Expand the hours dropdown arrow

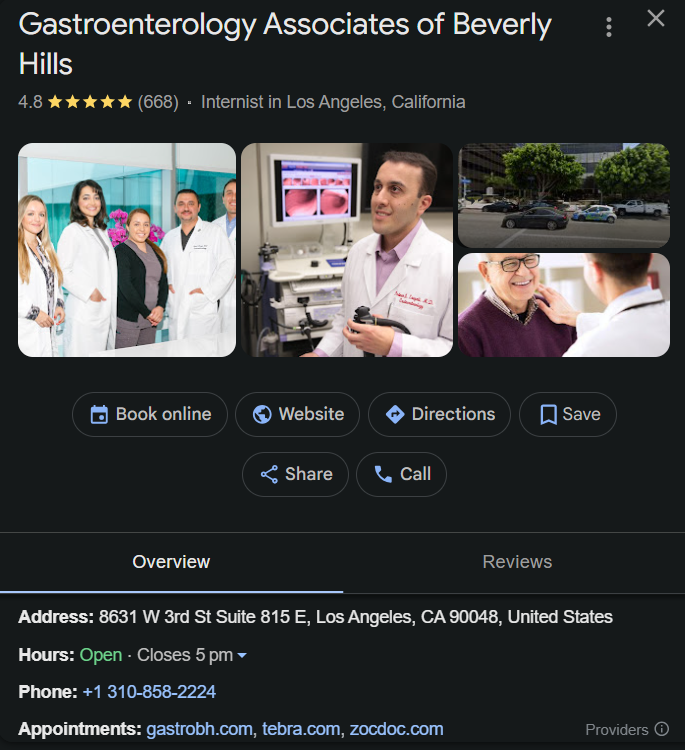pos(242,656)
